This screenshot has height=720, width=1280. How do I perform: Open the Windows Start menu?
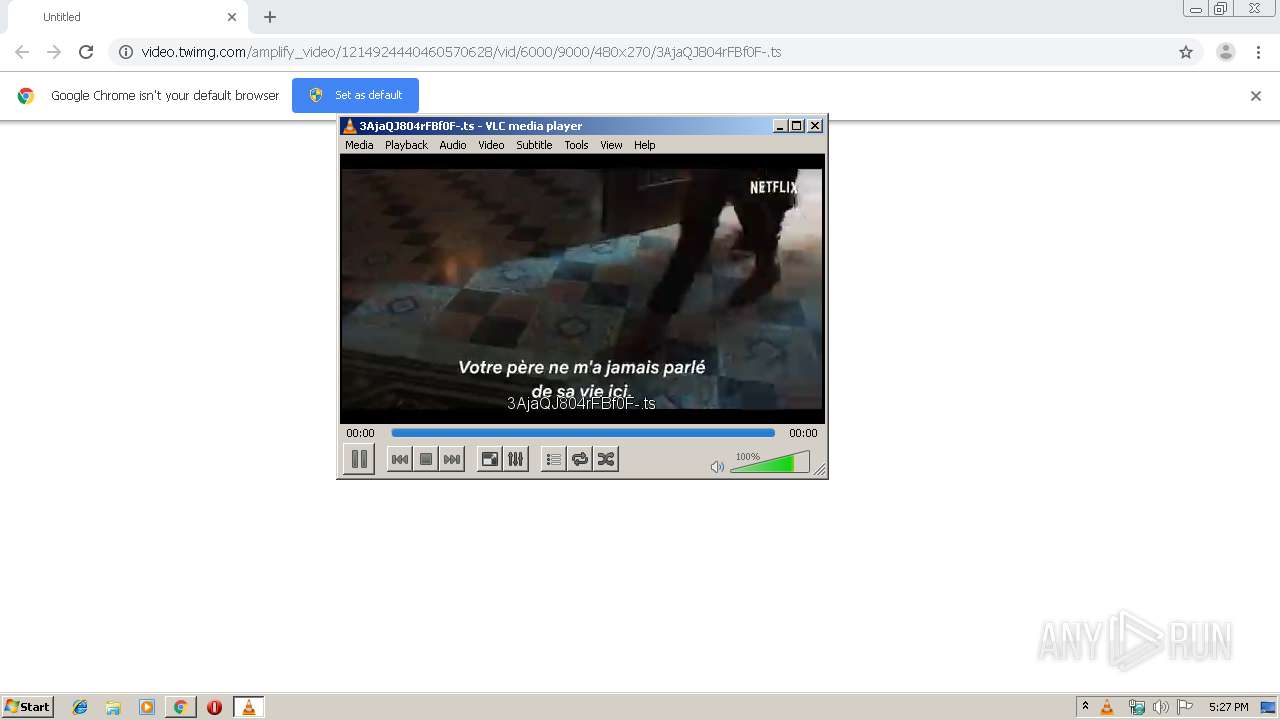click(27, 706)
